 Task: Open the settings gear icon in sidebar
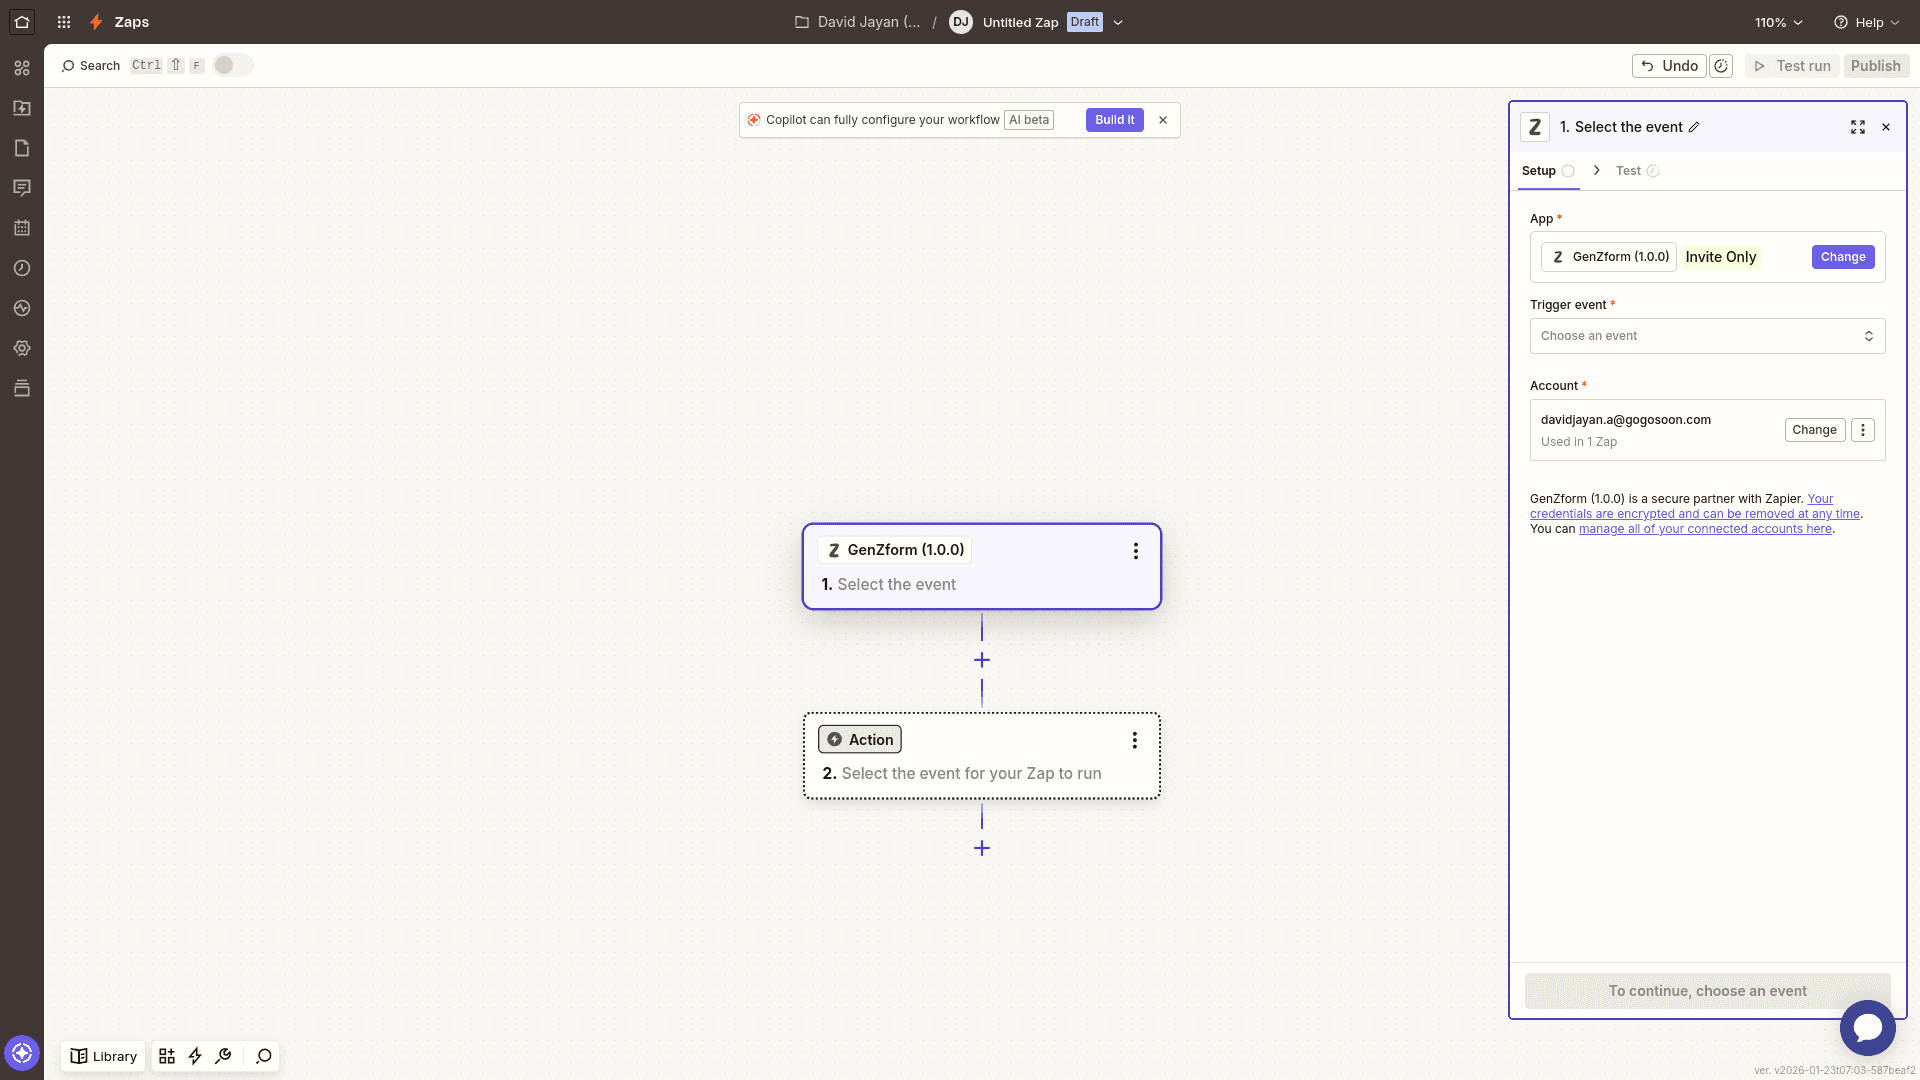click(x=22, y=348)
